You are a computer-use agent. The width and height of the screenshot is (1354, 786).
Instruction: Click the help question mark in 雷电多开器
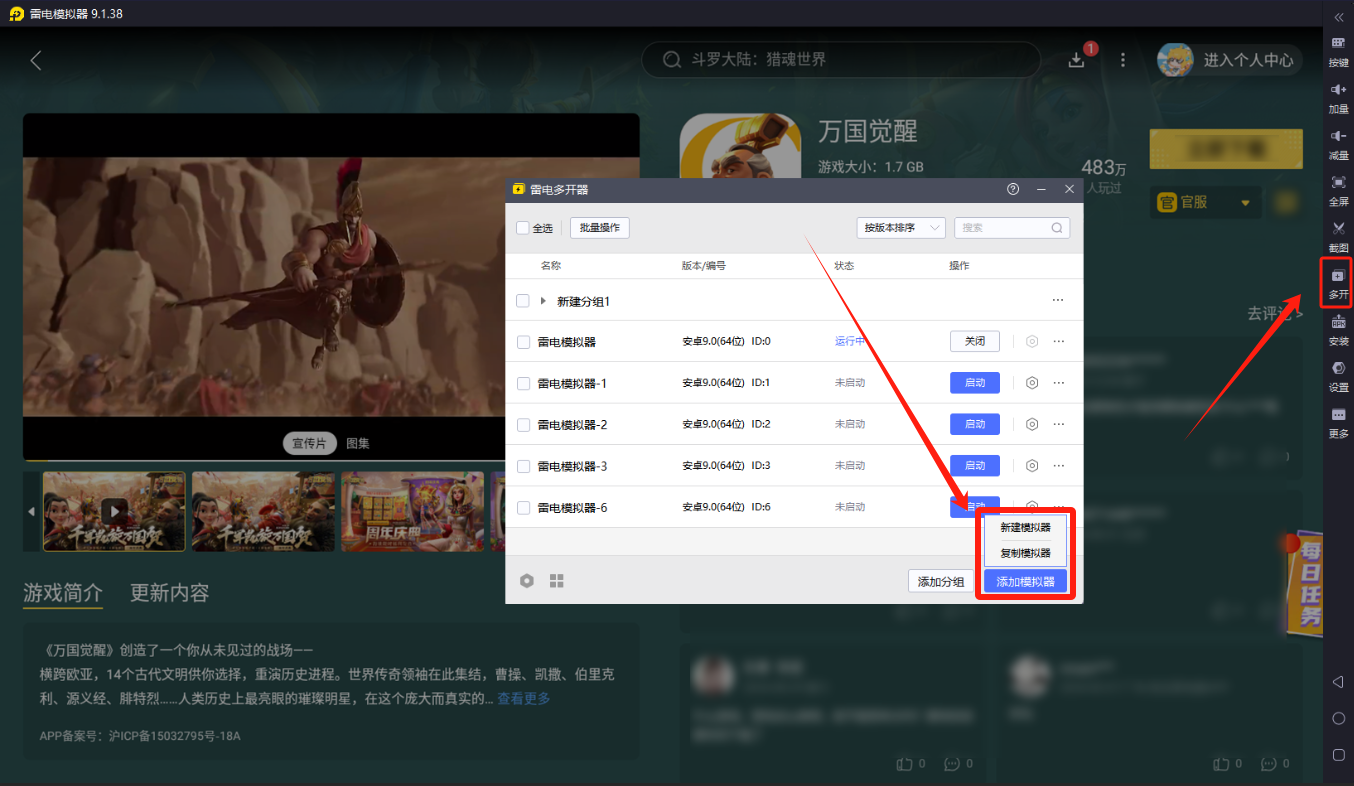[x=1013, y=189]
